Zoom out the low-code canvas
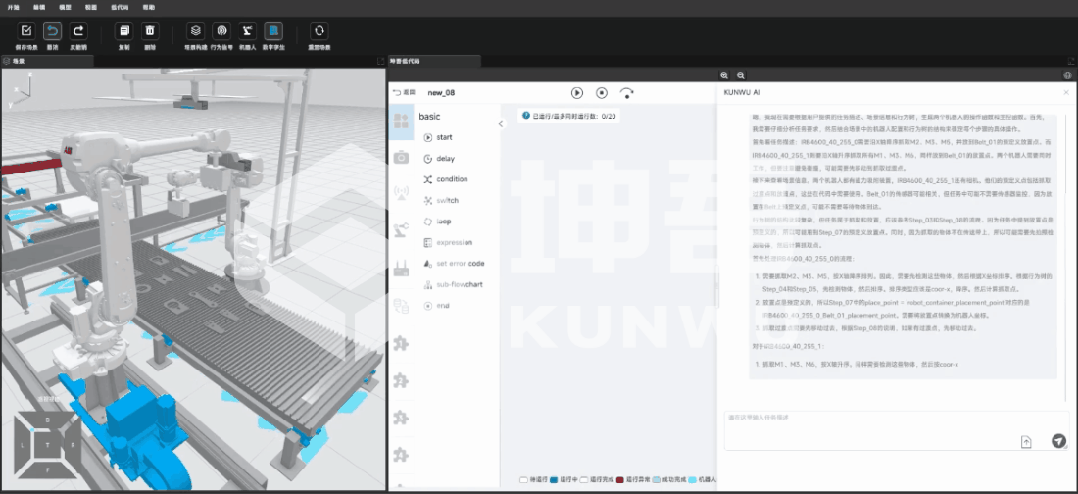 click(740, 75)
